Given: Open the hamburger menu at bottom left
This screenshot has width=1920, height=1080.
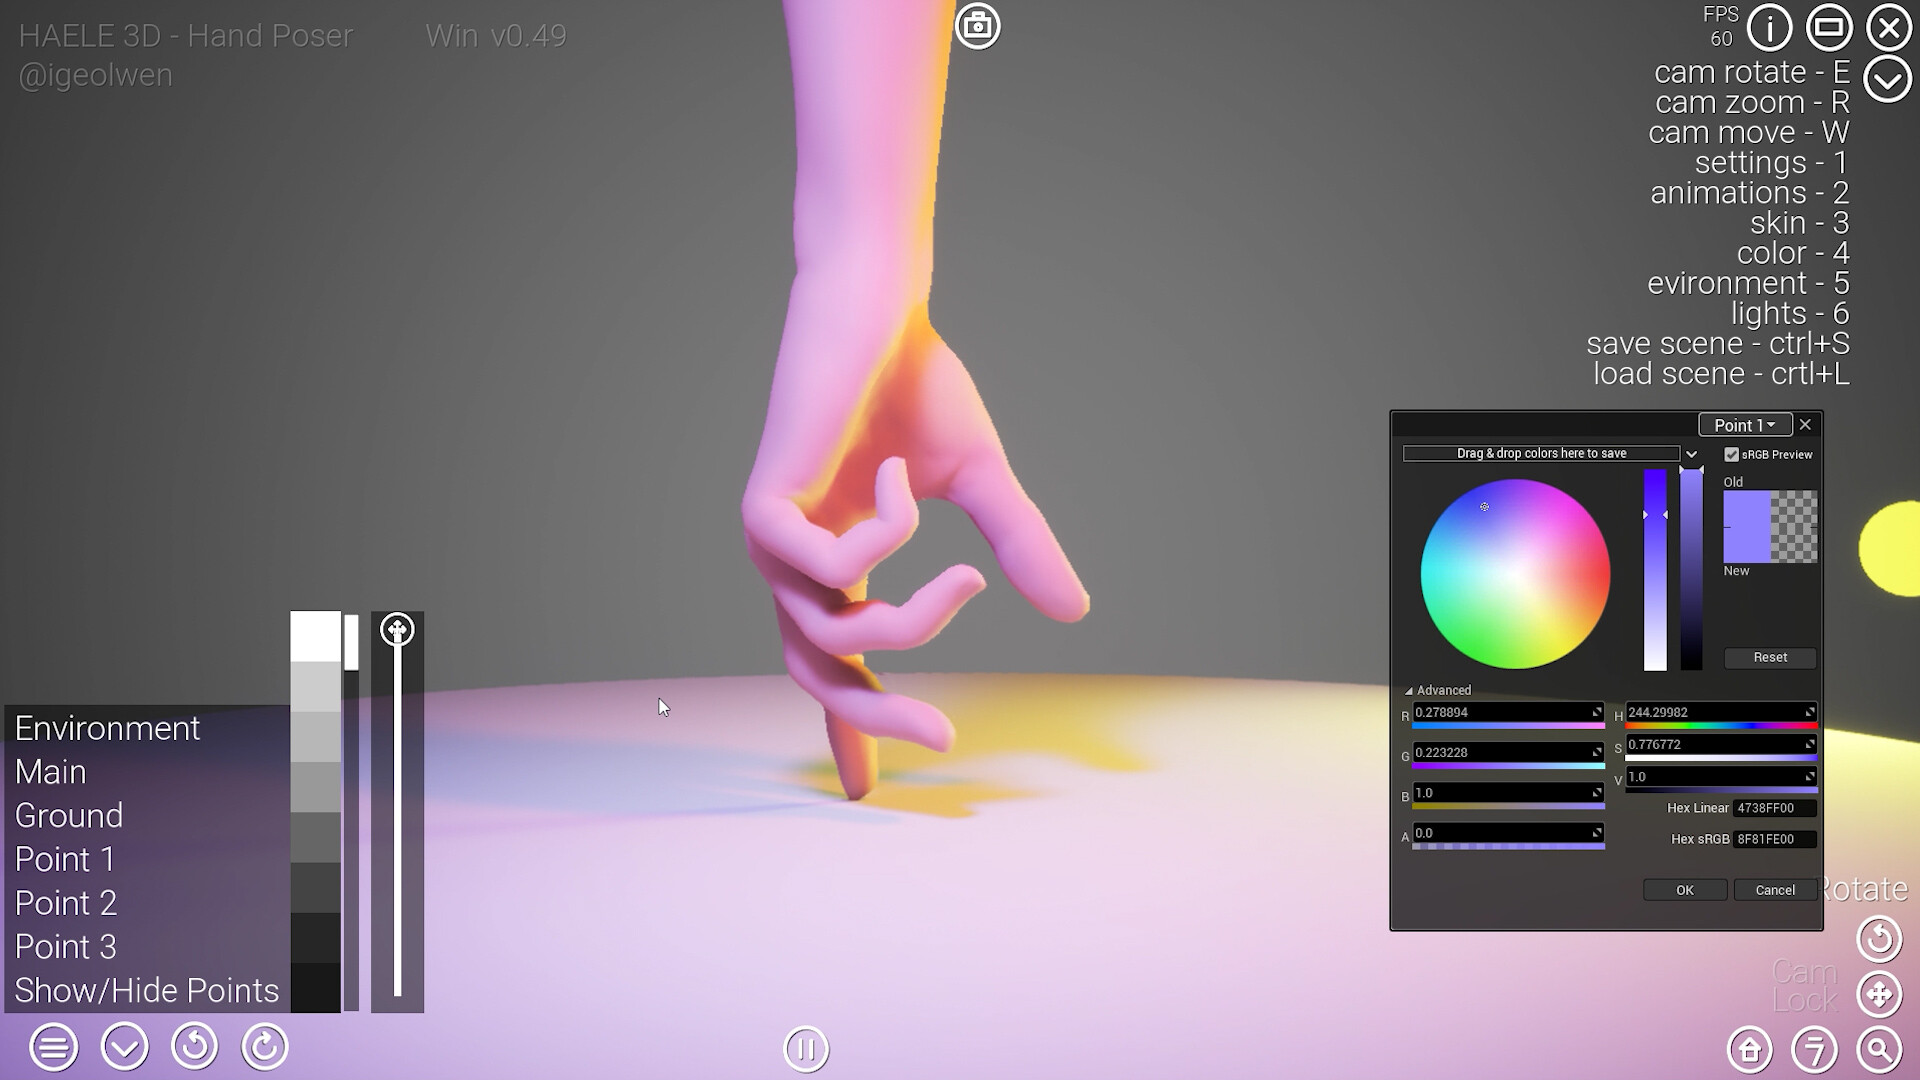Looking at the screenshot, I should [55, 1047].
